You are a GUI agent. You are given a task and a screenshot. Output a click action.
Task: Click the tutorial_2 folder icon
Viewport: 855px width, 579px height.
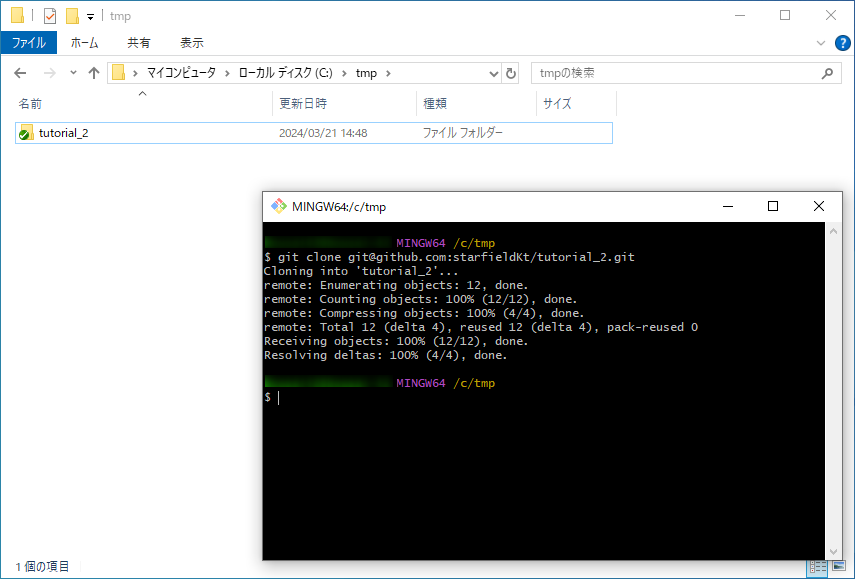click(x=25, y=133)
